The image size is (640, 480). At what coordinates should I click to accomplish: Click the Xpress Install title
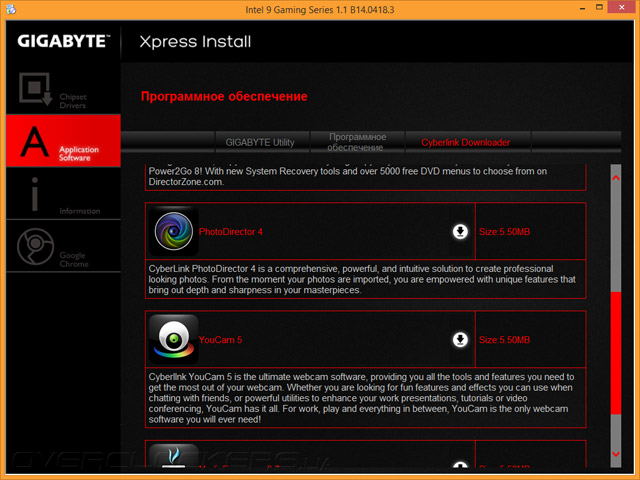195,42
